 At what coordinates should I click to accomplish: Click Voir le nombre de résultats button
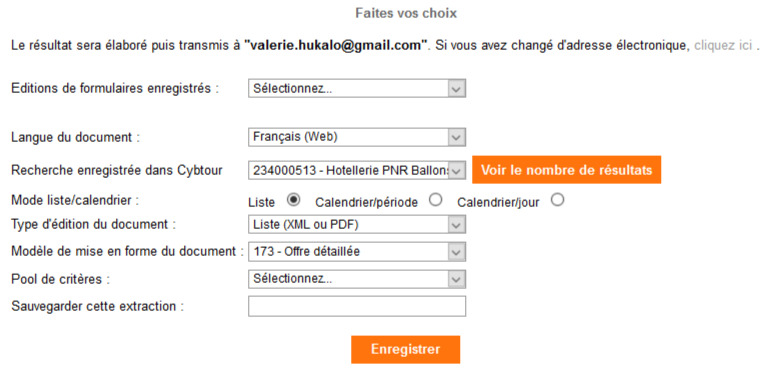pyautogui.click(x=566, y=170)
